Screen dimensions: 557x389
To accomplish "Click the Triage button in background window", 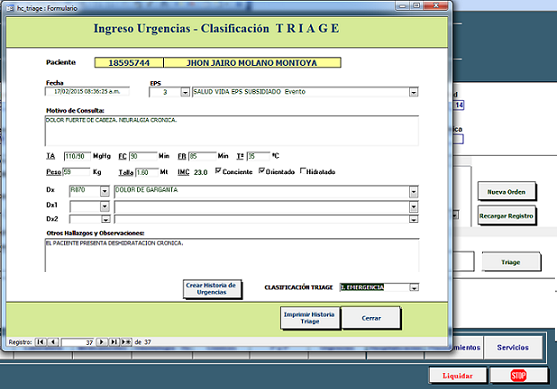I will 511,262.
